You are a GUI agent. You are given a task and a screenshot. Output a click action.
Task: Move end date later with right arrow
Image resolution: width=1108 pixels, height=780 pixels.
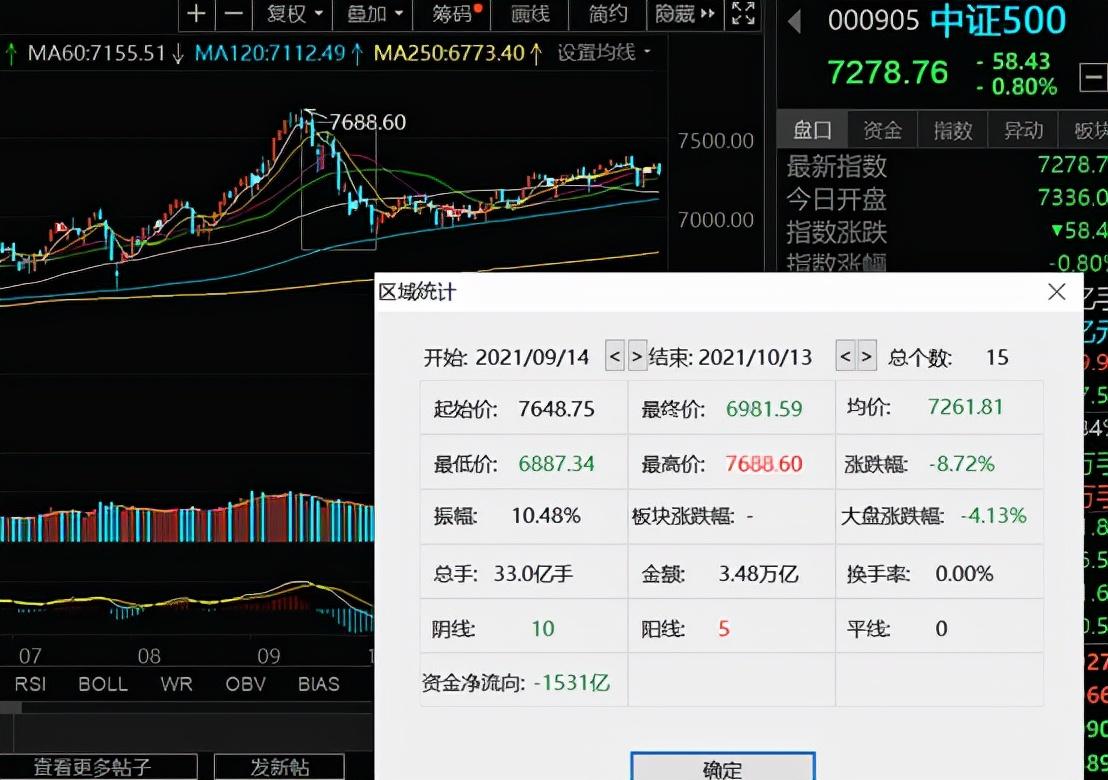tap(867, 355)
